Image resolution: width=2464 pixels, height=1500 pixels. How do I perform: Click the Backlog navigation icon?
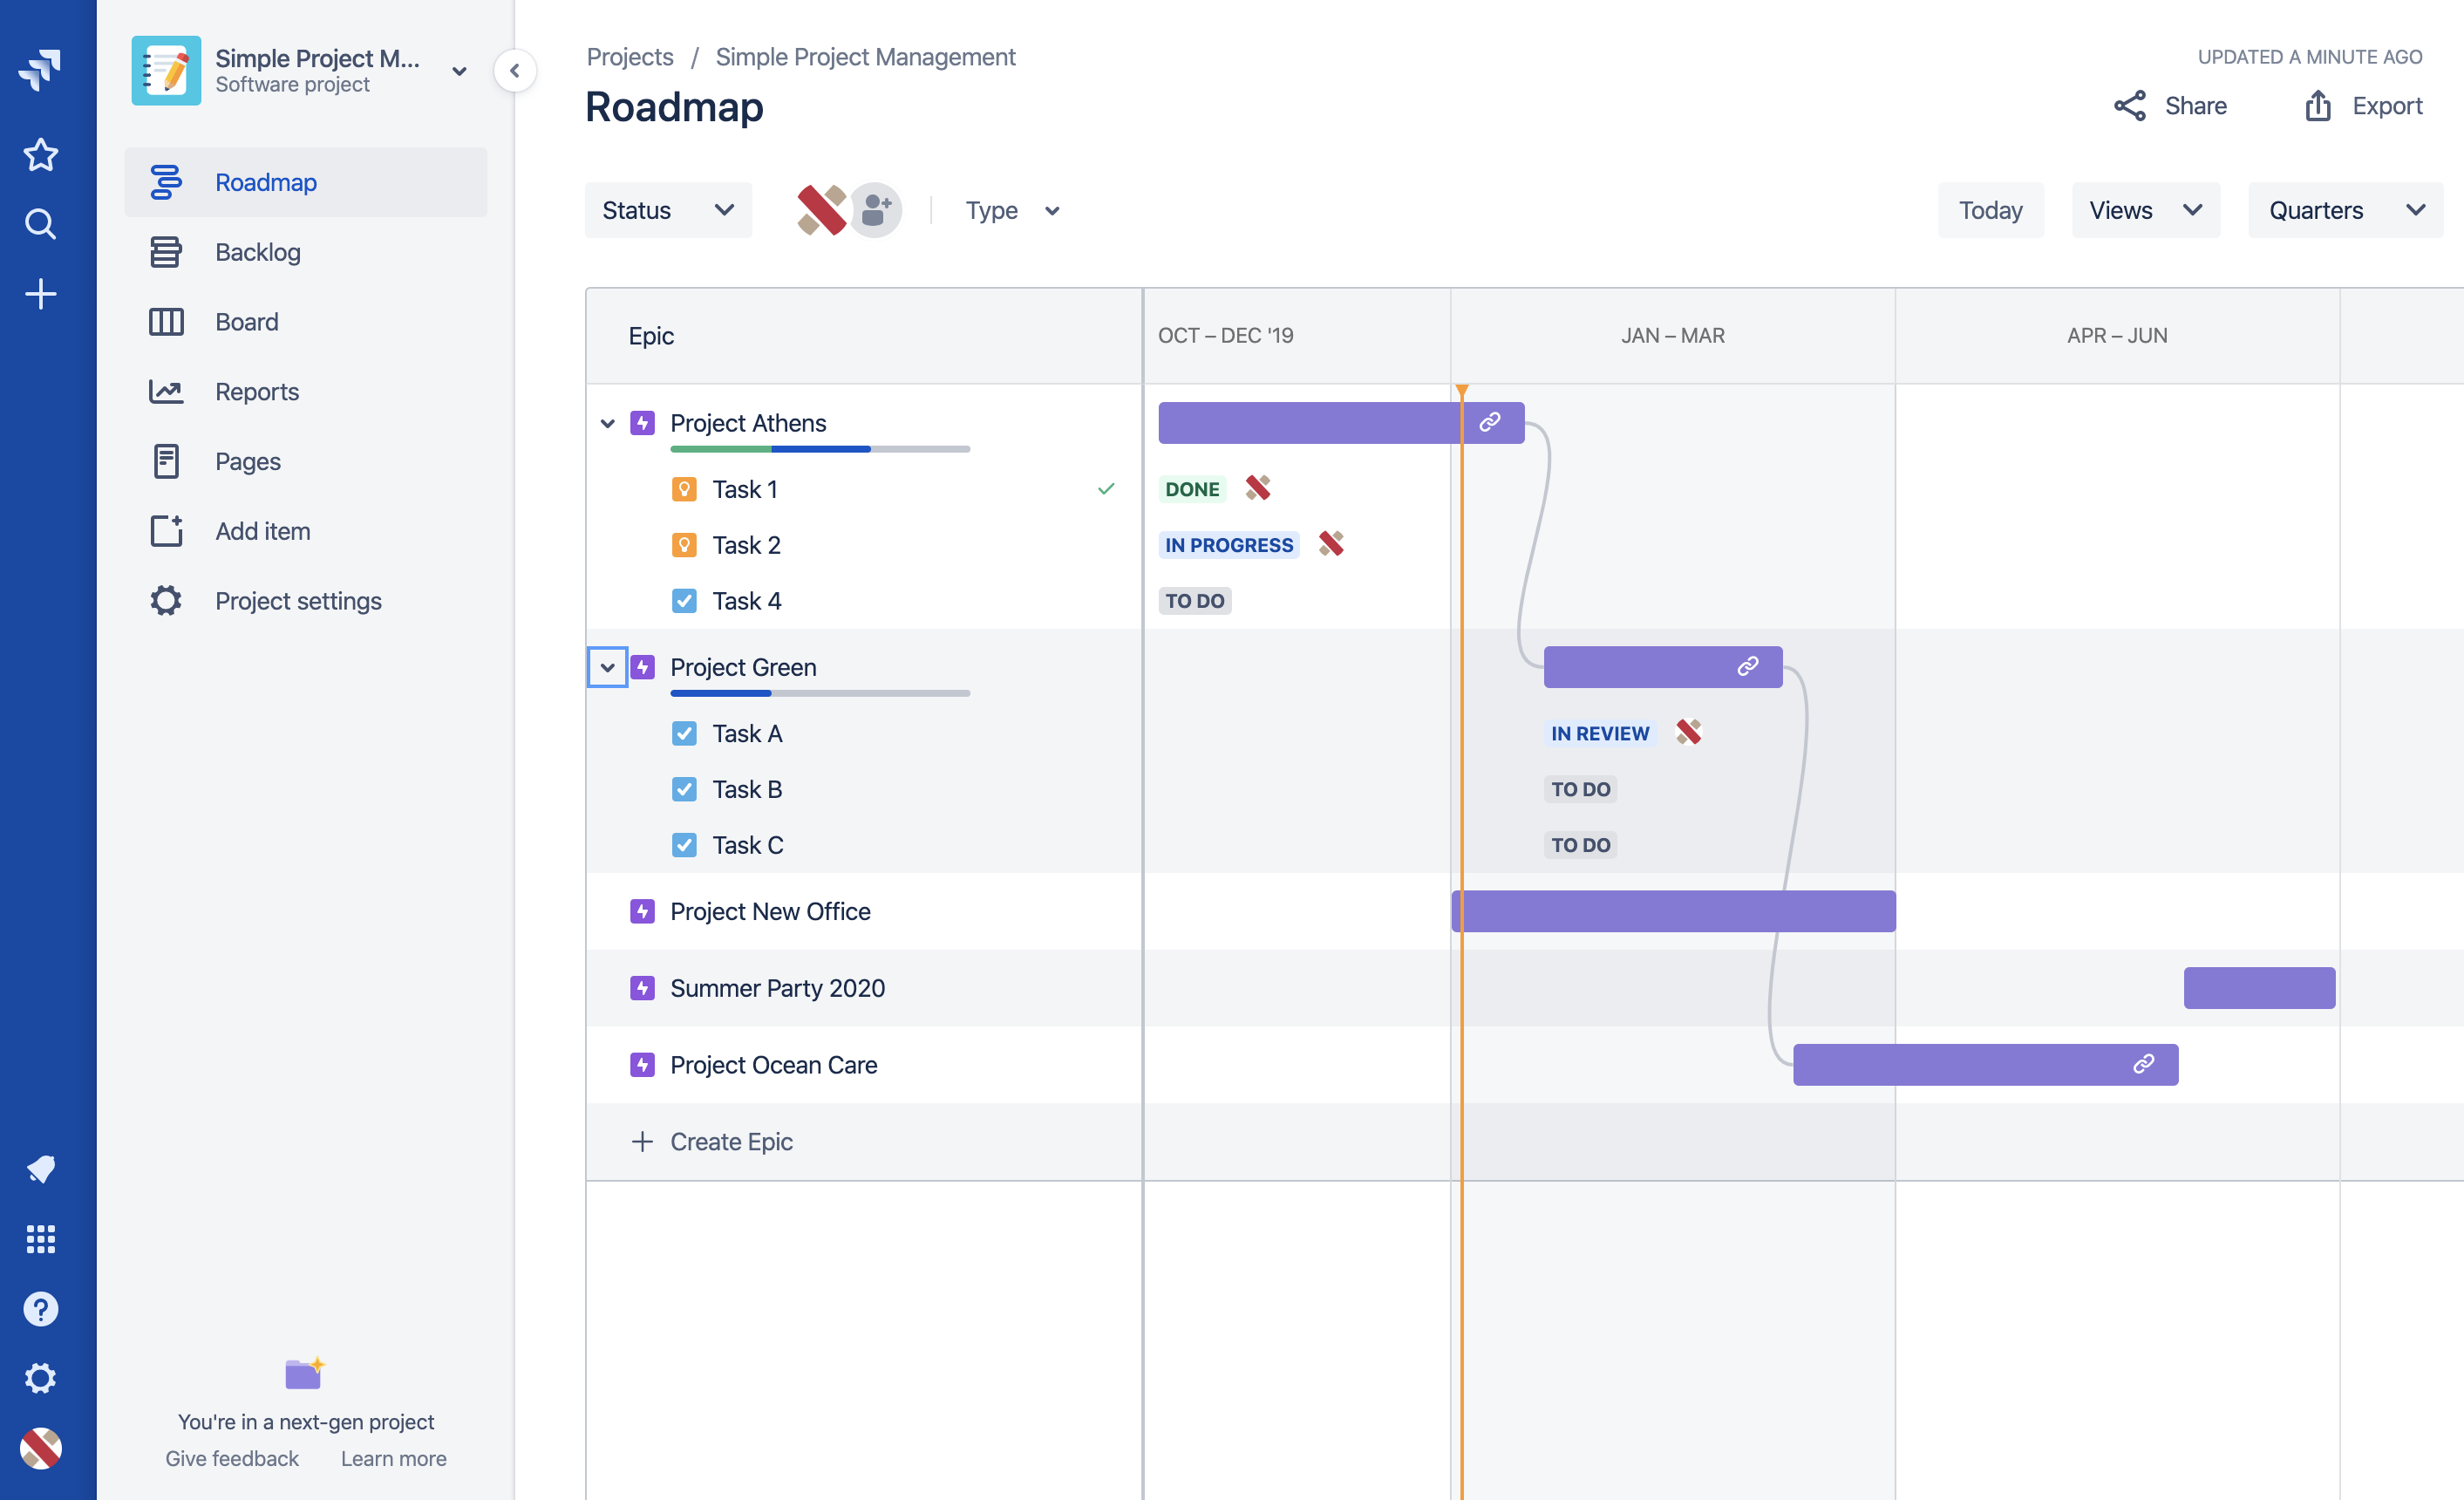coord(164,250)
